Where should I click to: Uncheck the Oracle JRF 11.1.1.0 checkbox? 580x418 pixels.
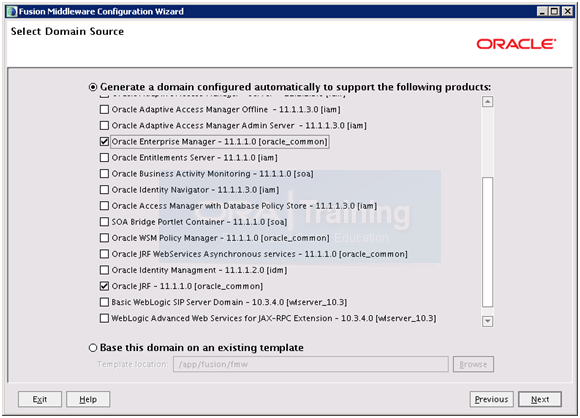coord(104,286)
